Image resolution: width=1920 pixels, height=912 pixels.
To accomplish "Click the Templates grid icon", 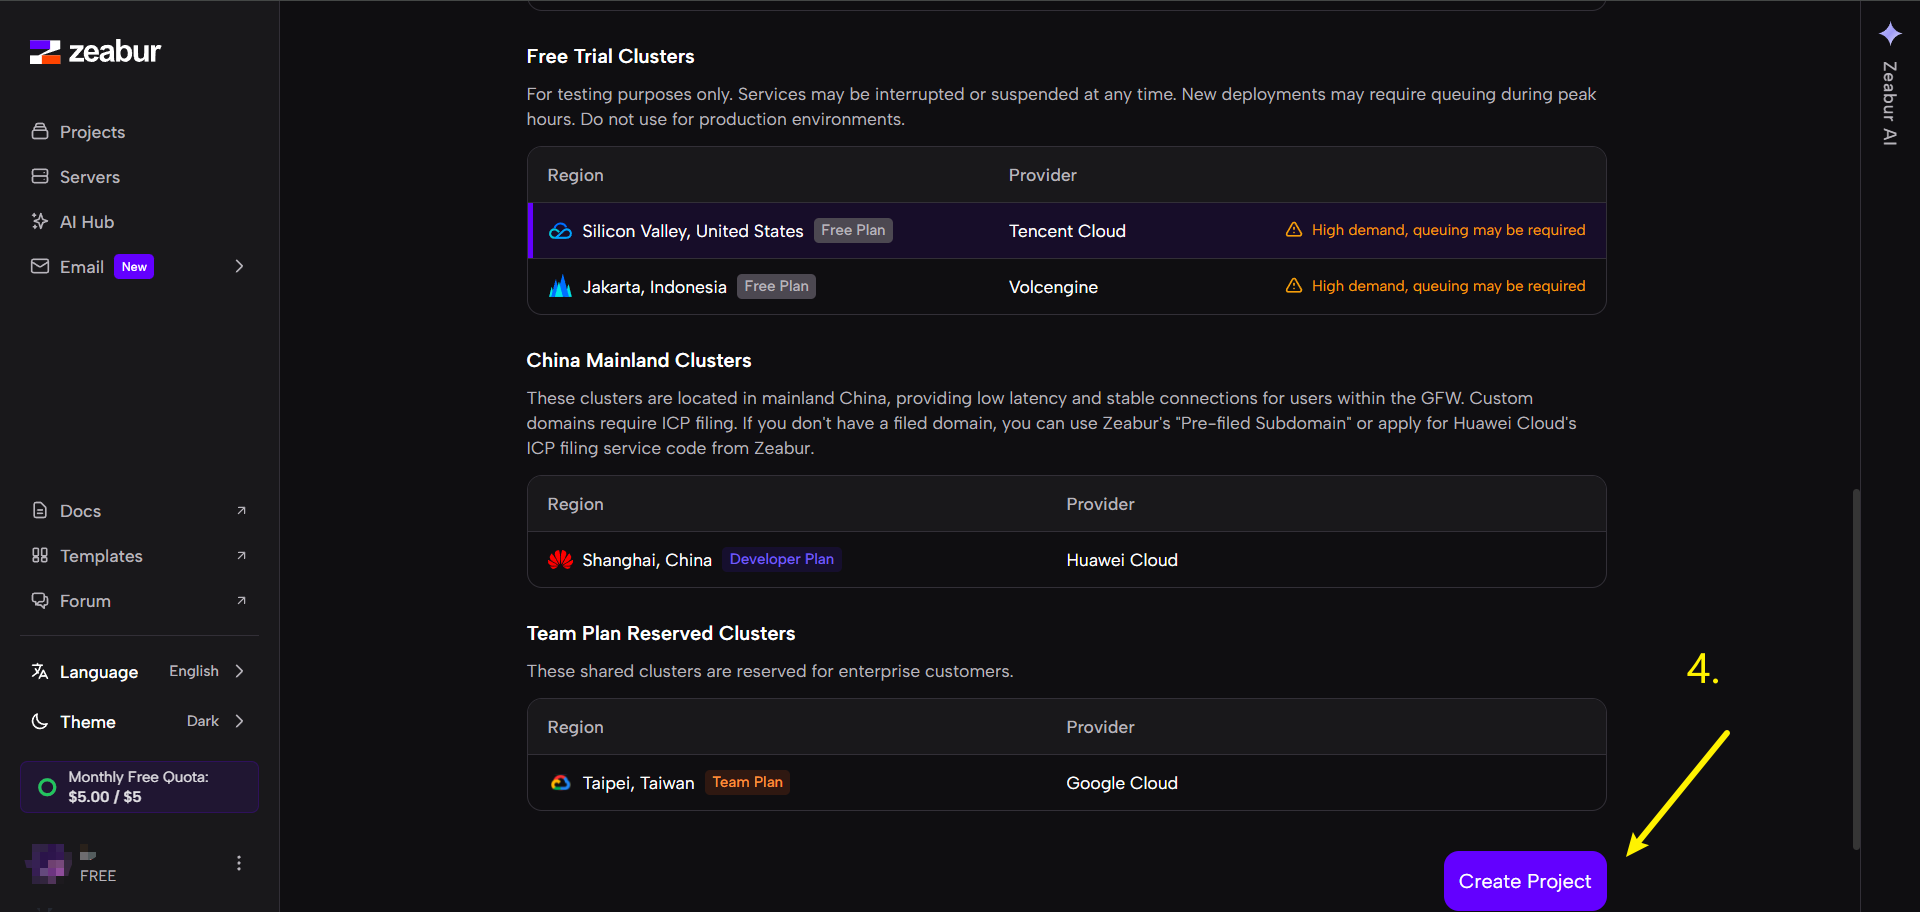I will point(40,556).
